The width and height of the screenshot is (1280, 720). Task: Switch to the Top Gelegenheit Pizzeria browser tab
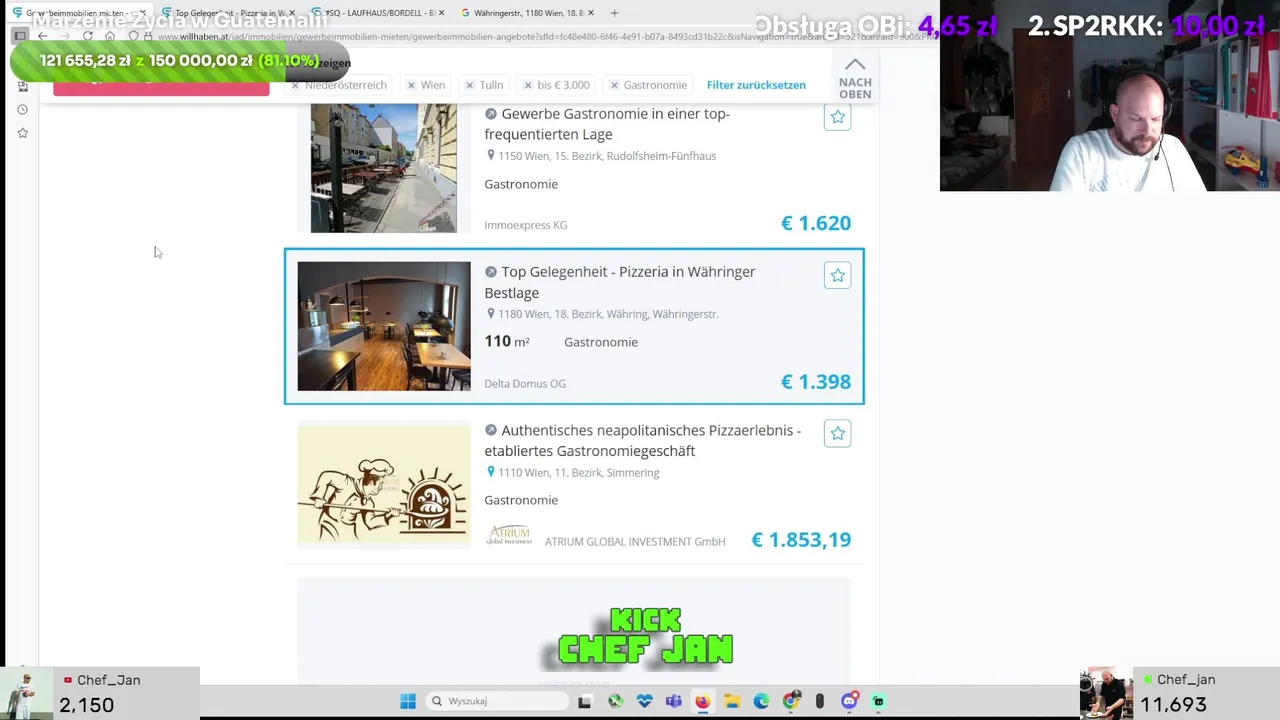[x=228, y=13]
